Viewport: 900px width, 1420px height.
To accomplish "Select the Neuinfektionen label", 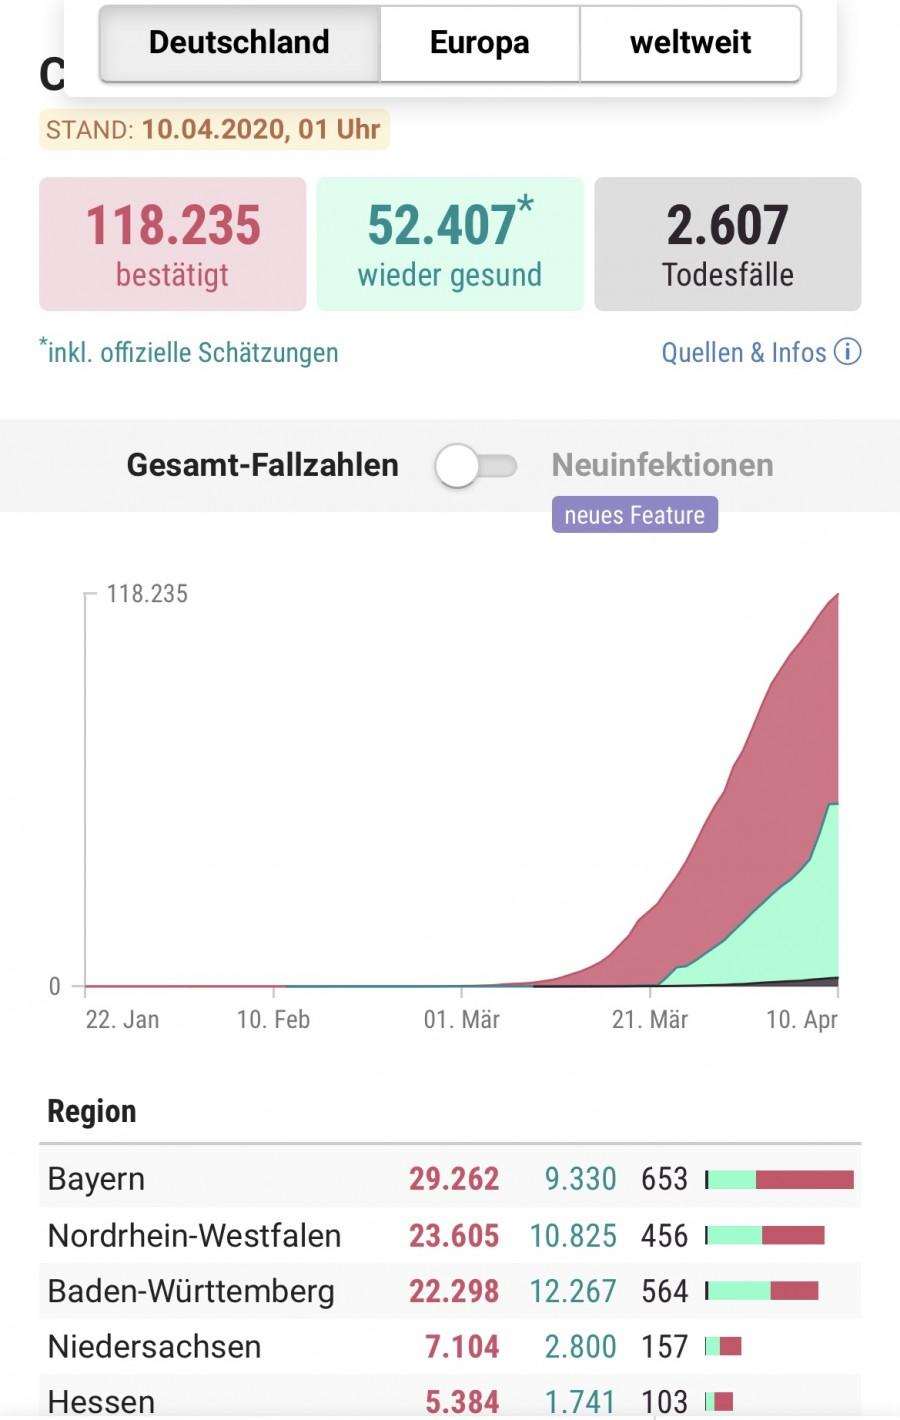I will pyautogui.click(x=662, y=465).
